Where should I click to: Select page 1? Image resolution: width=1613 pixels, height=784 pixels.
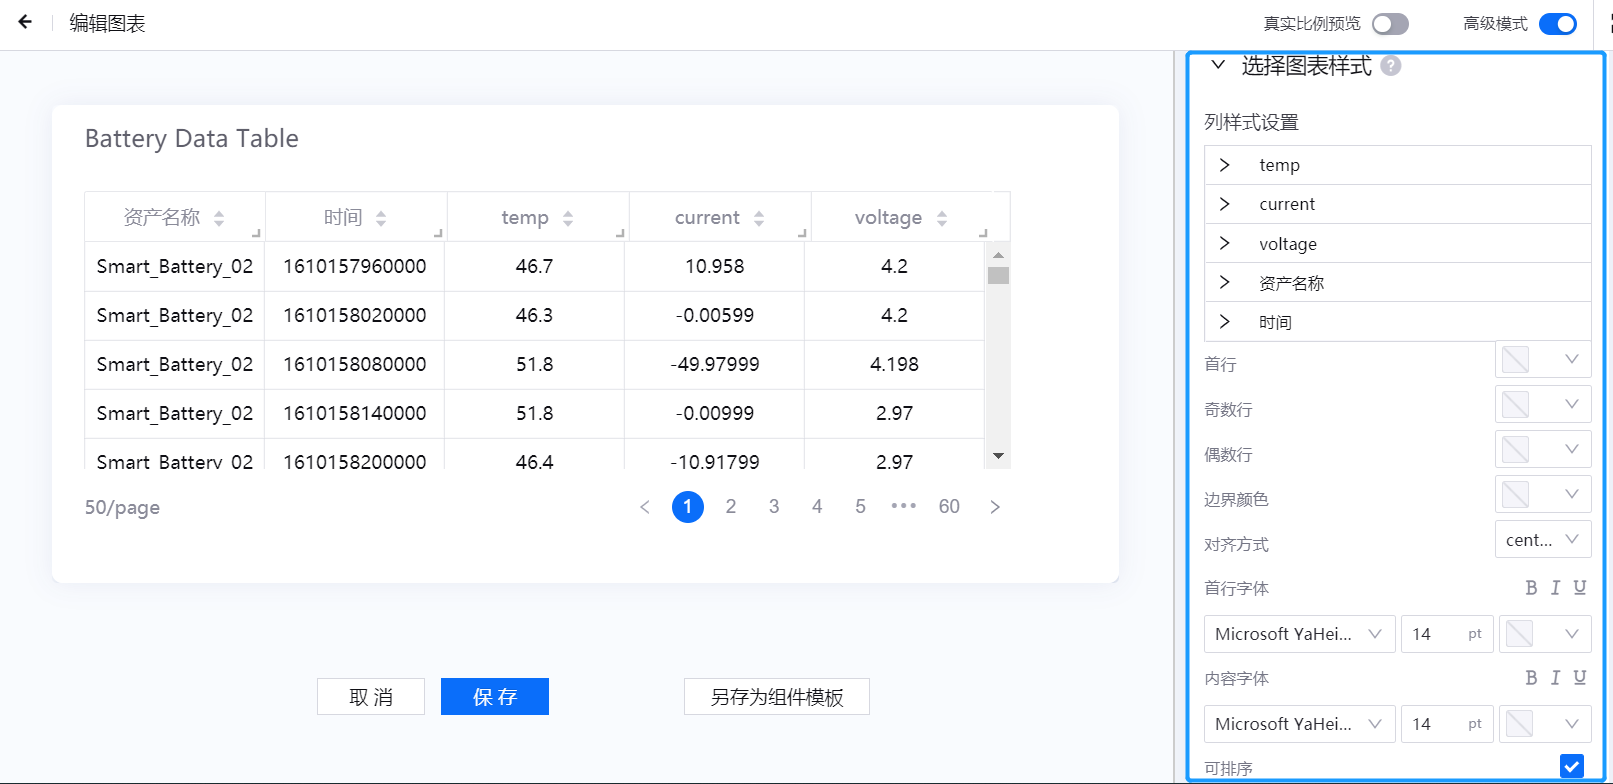(688, 507)
